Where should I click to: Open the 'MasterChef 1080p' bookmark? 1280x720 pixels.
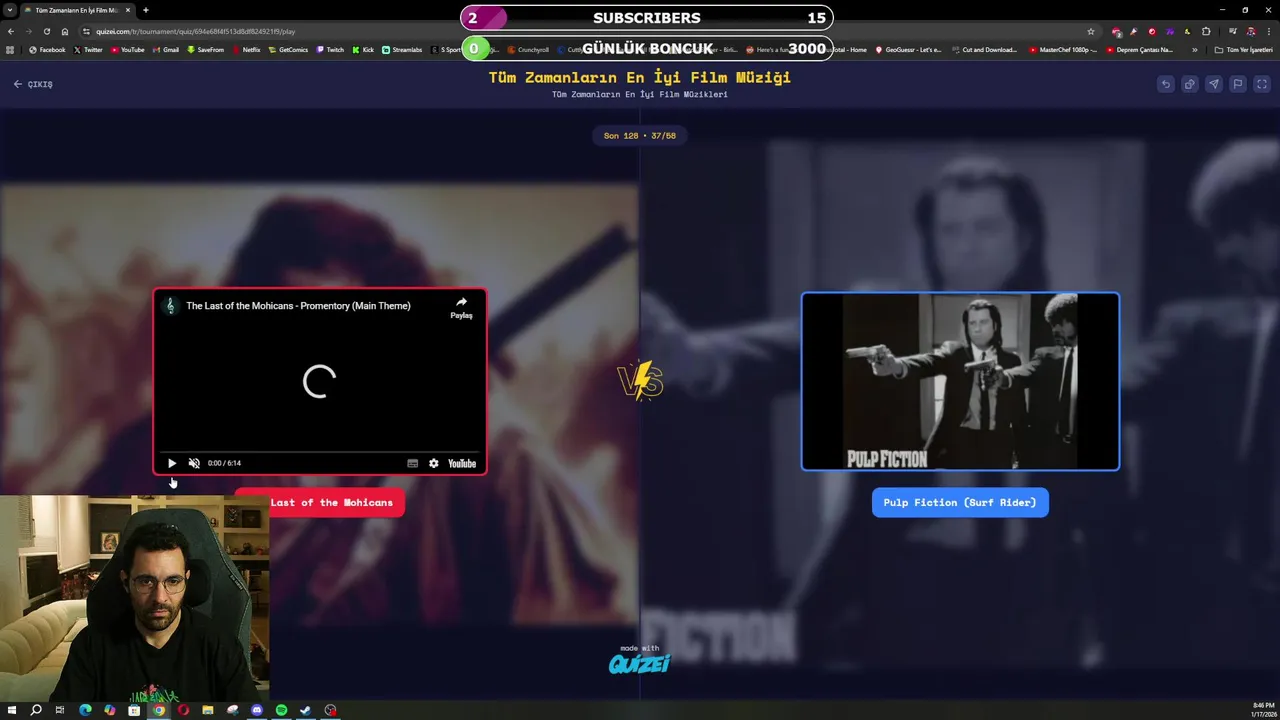1062,49
